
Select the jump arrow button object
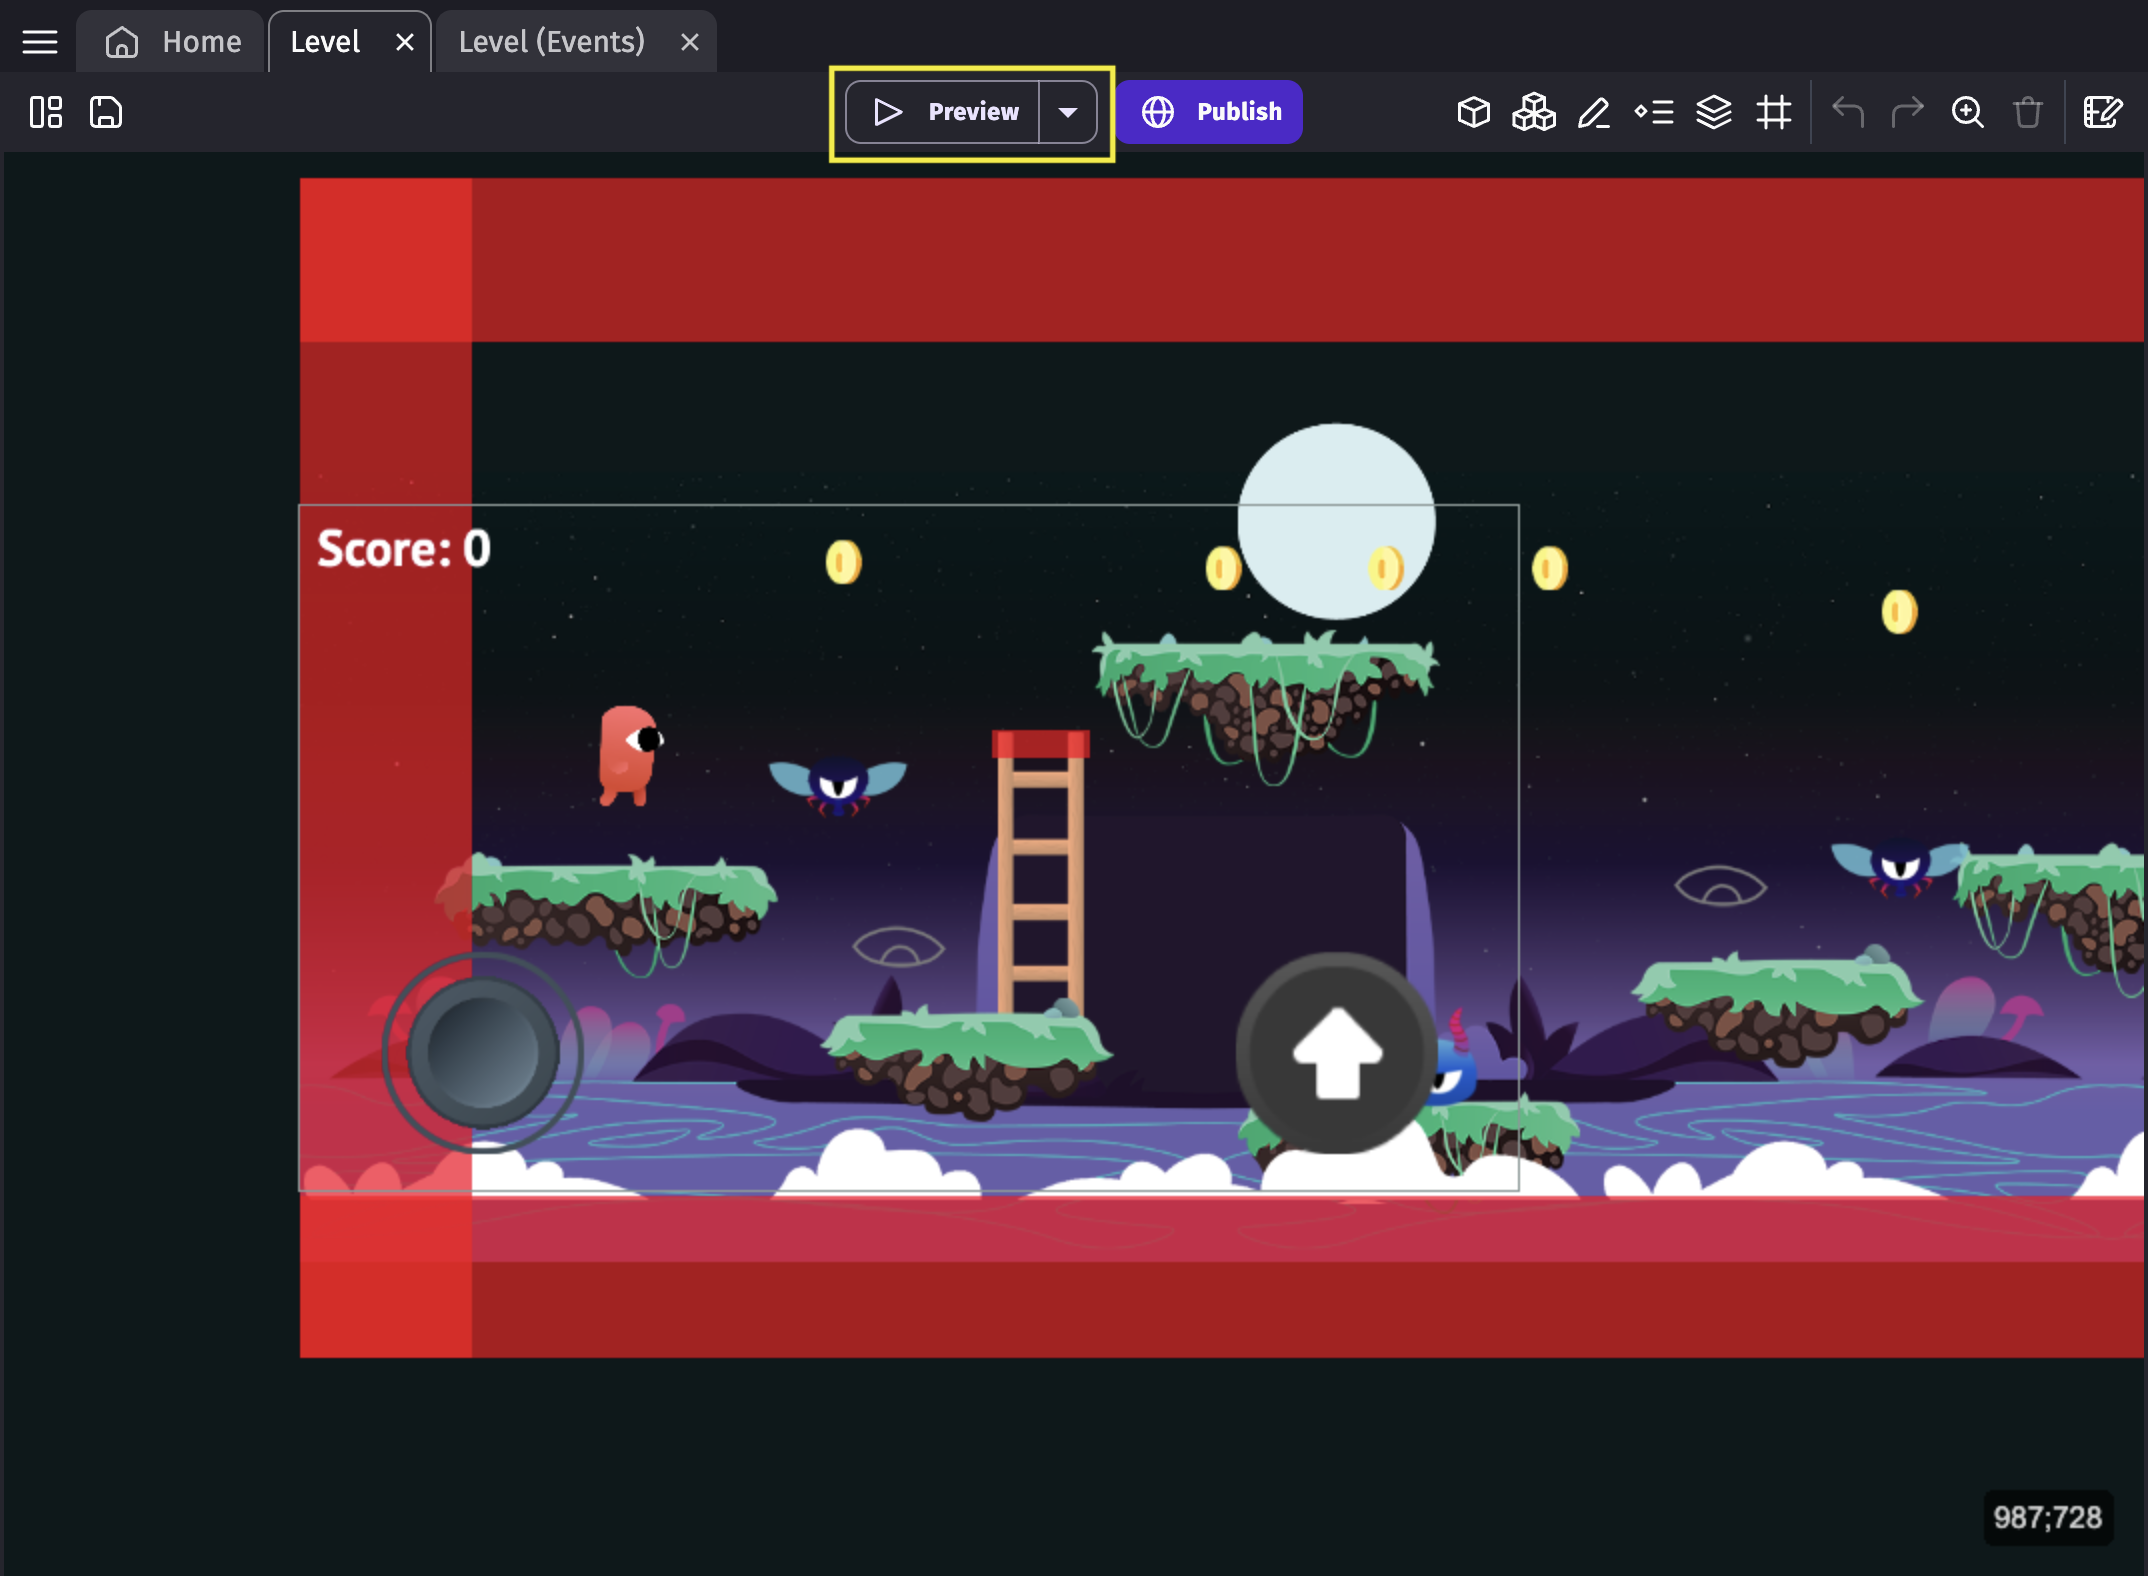[1336, 1052]
